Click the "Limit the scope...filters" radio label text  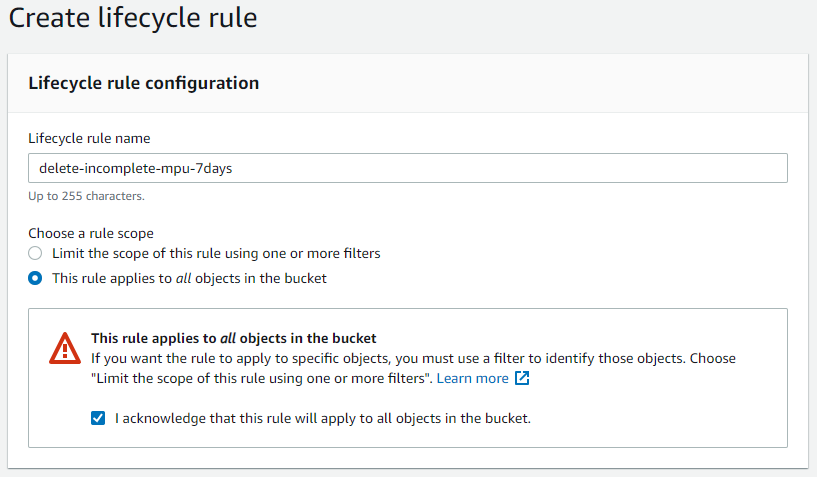pos(216,254)
